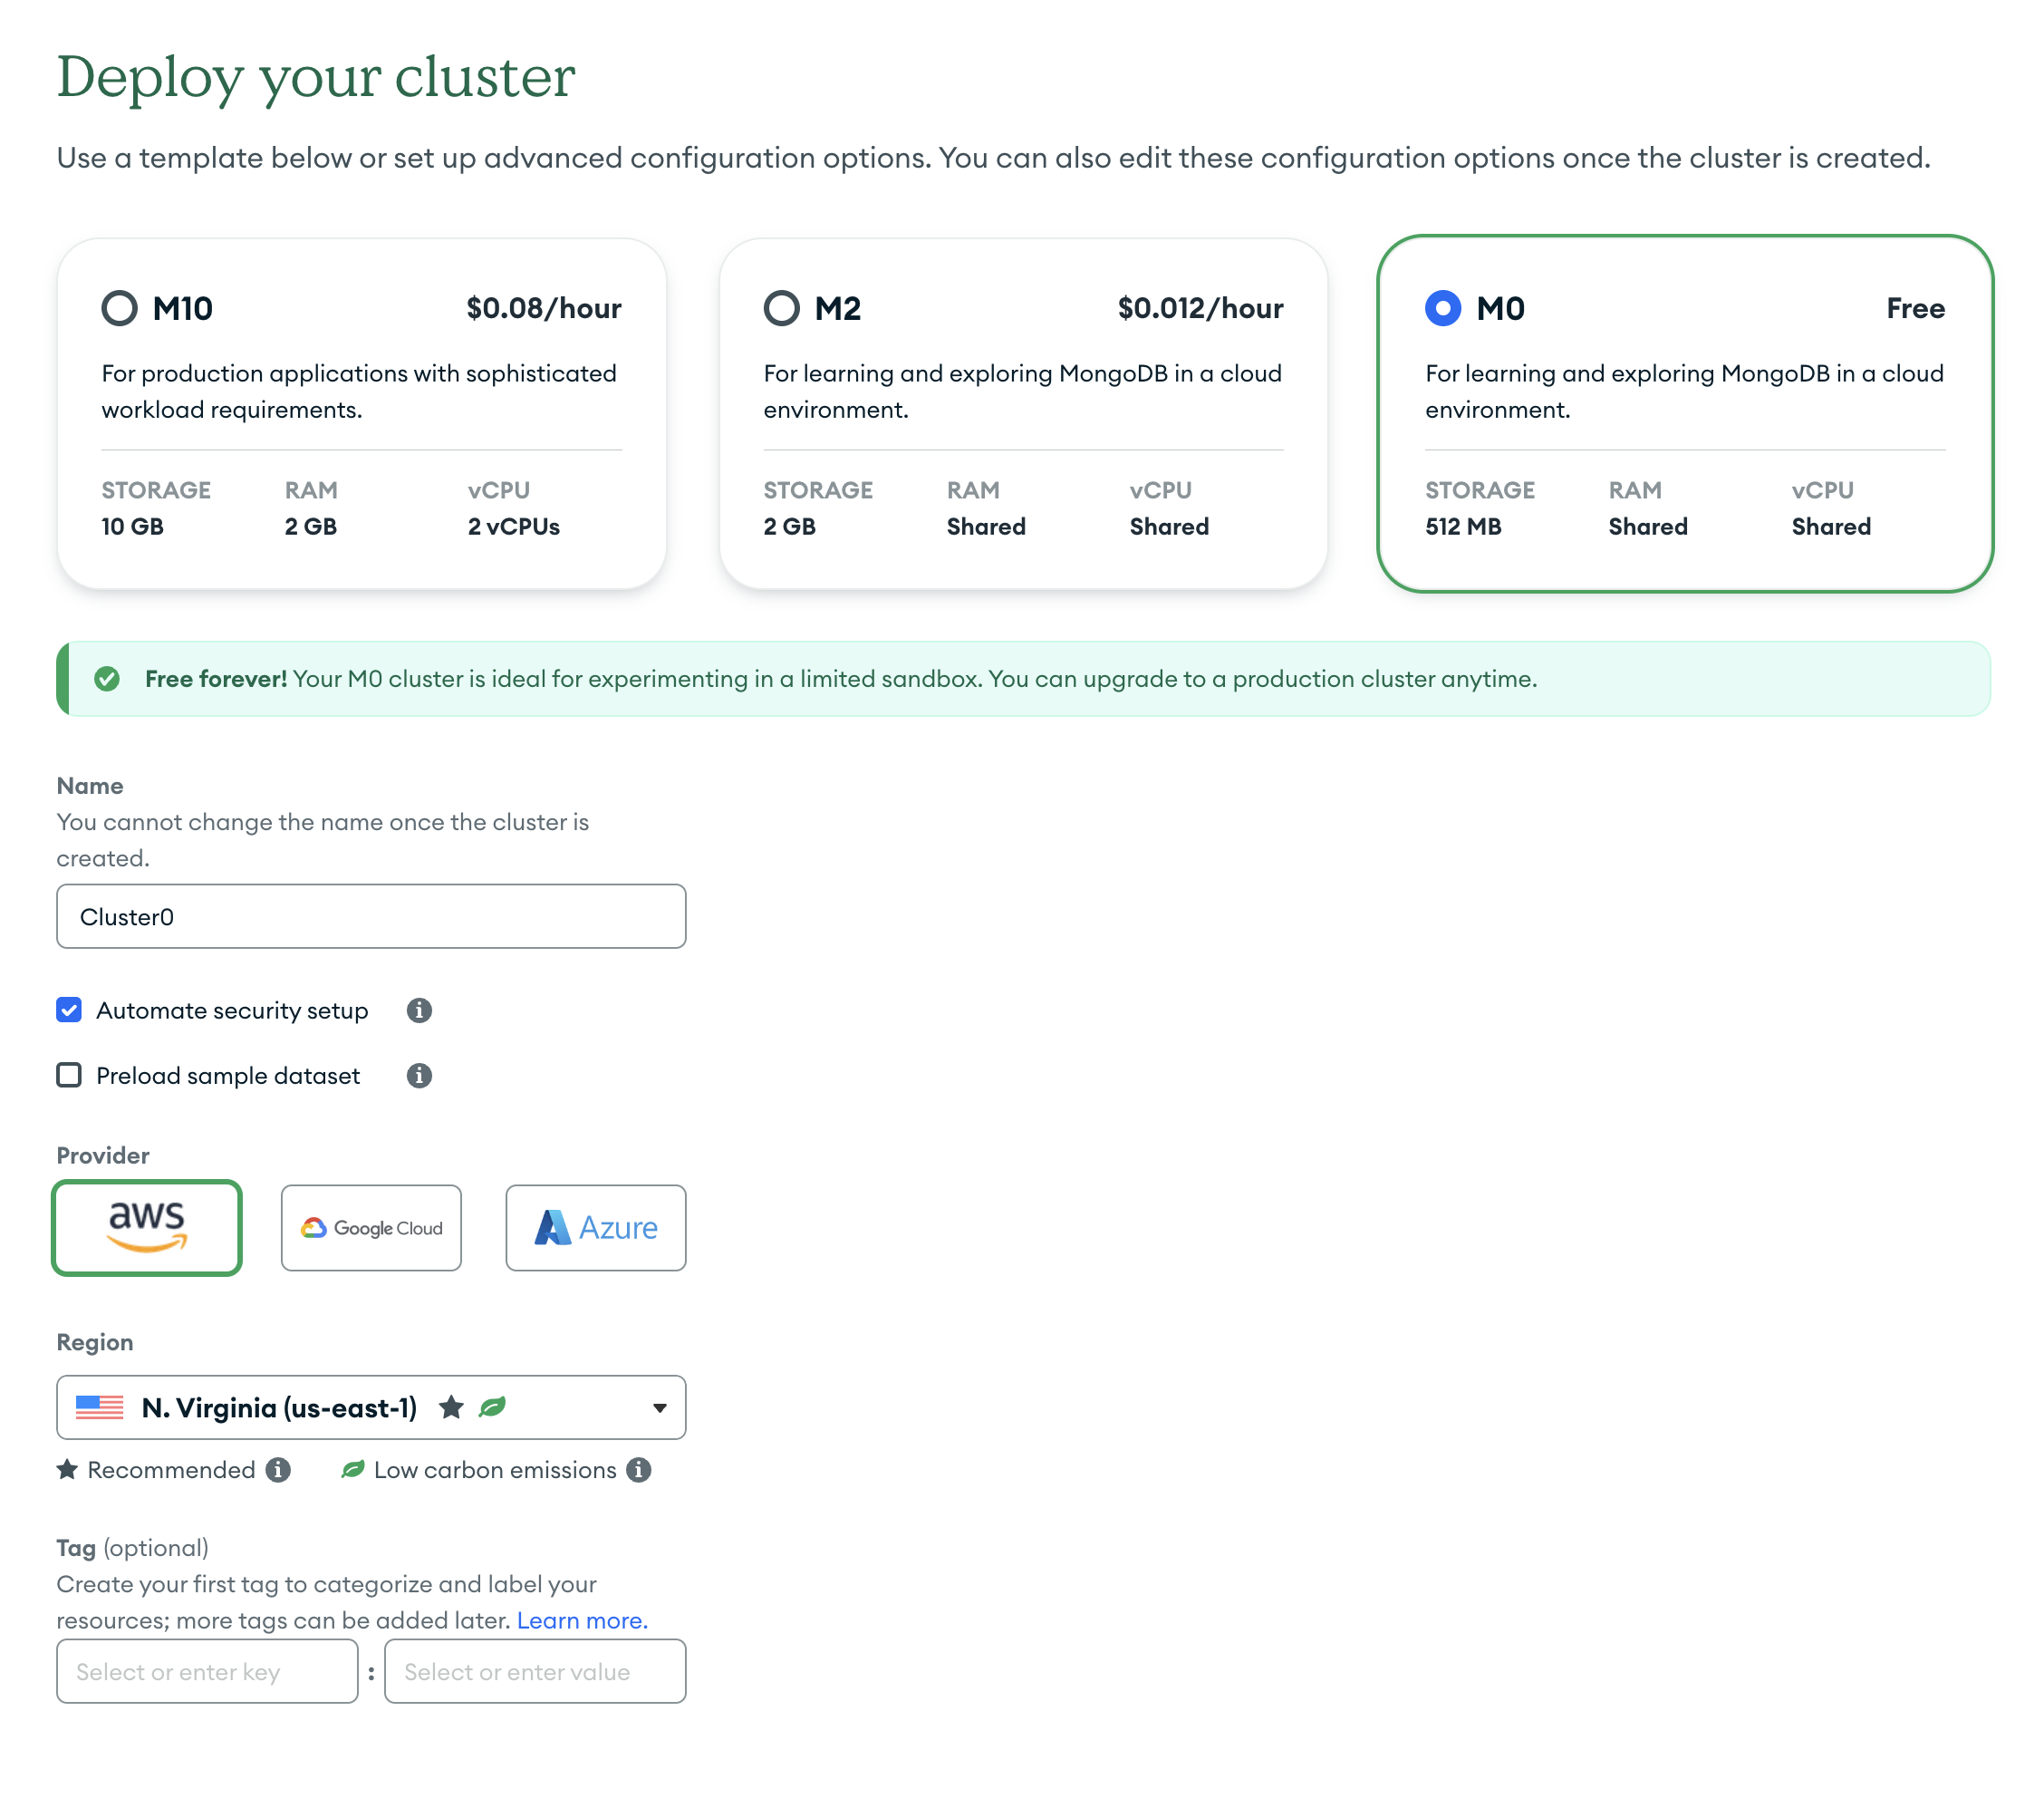Click the green leaf icon in the Region field
This screenshot has height=1798, width=2044.
click(492, 1407)
